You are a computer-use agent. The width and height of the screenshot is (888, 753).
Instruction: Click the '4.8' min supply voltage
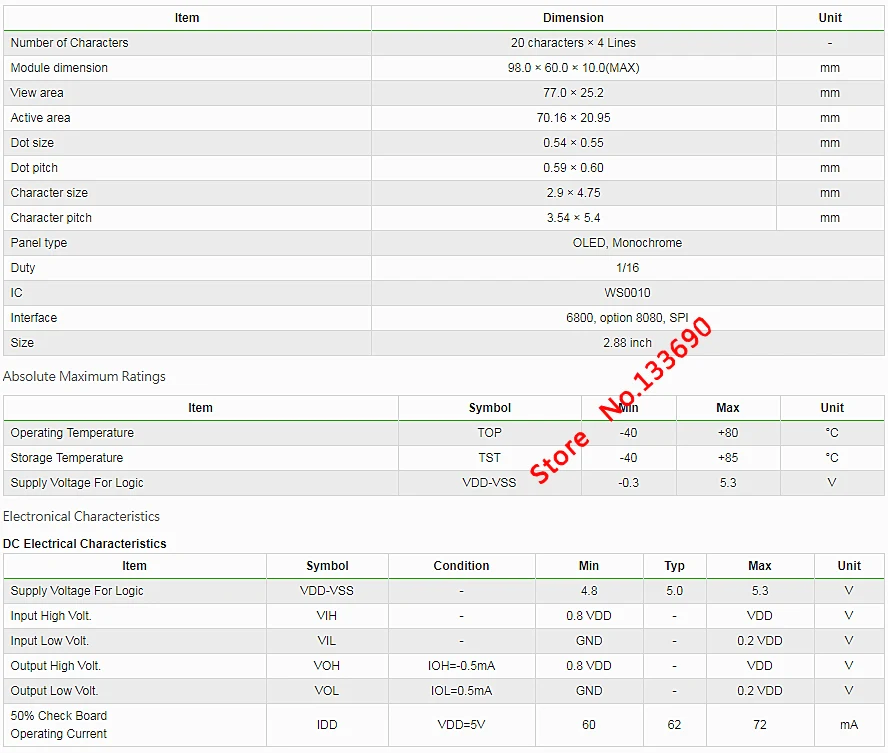(588, 591)
